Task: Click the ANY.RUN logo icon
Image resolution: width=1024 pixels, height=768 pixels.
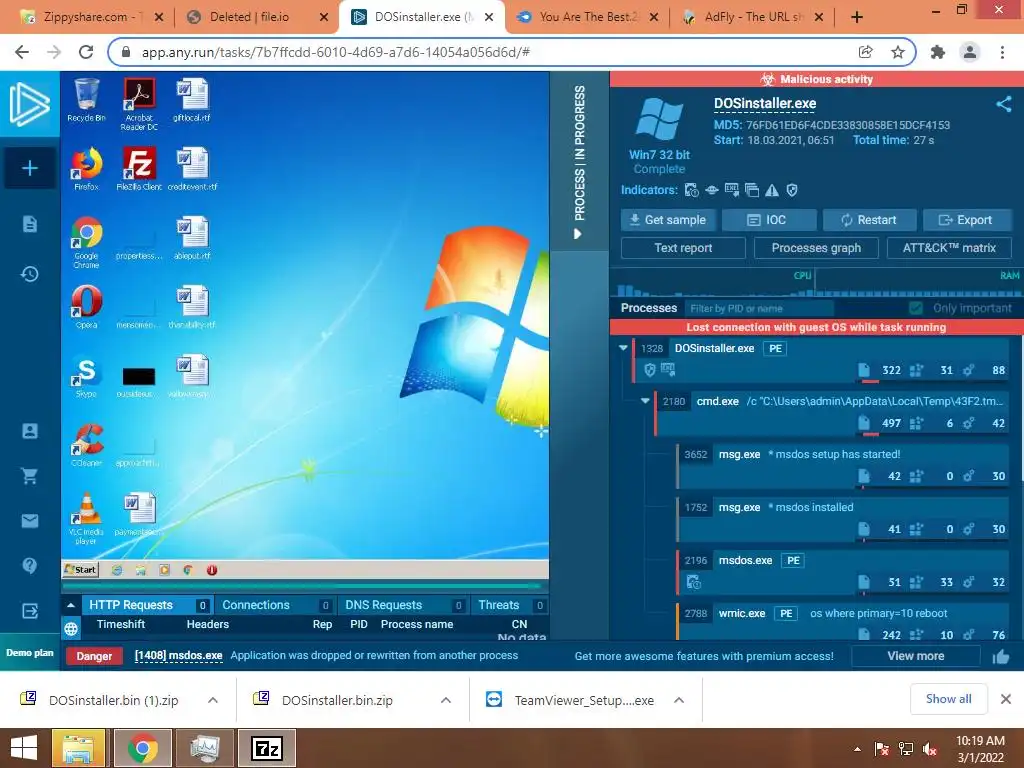Action: pyautogui.click(x=29, y=104)
